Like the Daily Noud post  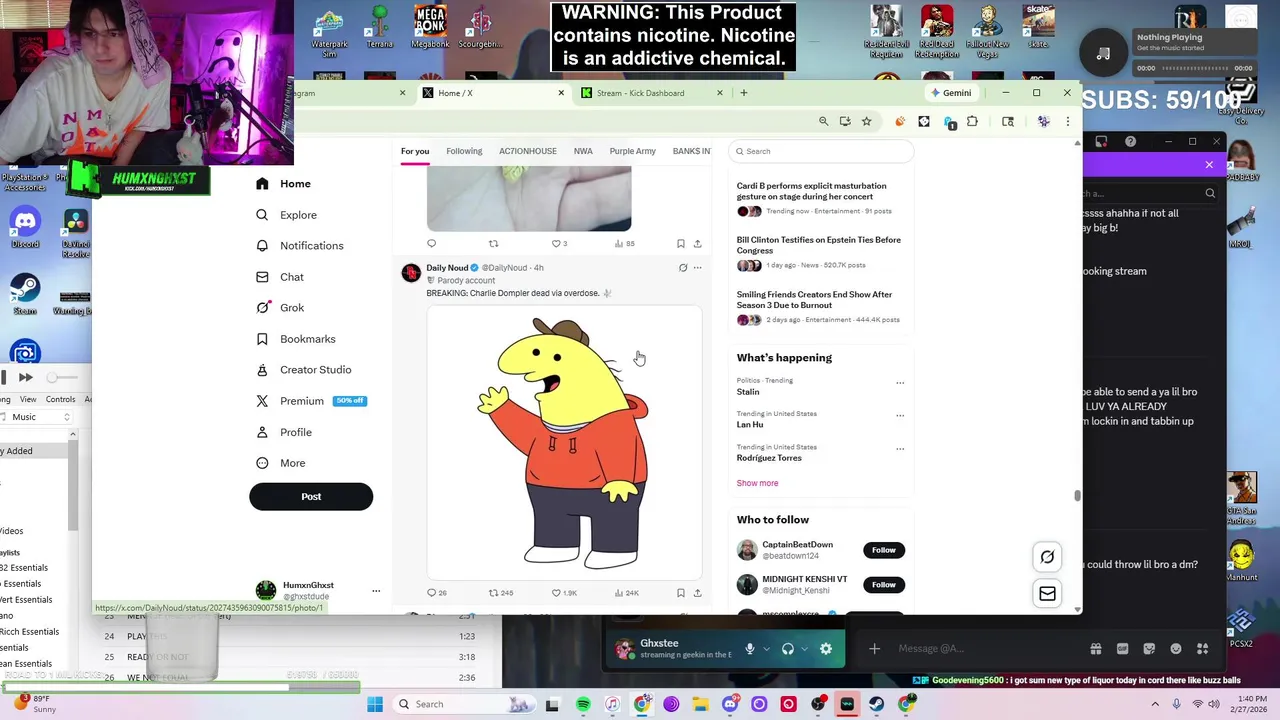(564, 593)
